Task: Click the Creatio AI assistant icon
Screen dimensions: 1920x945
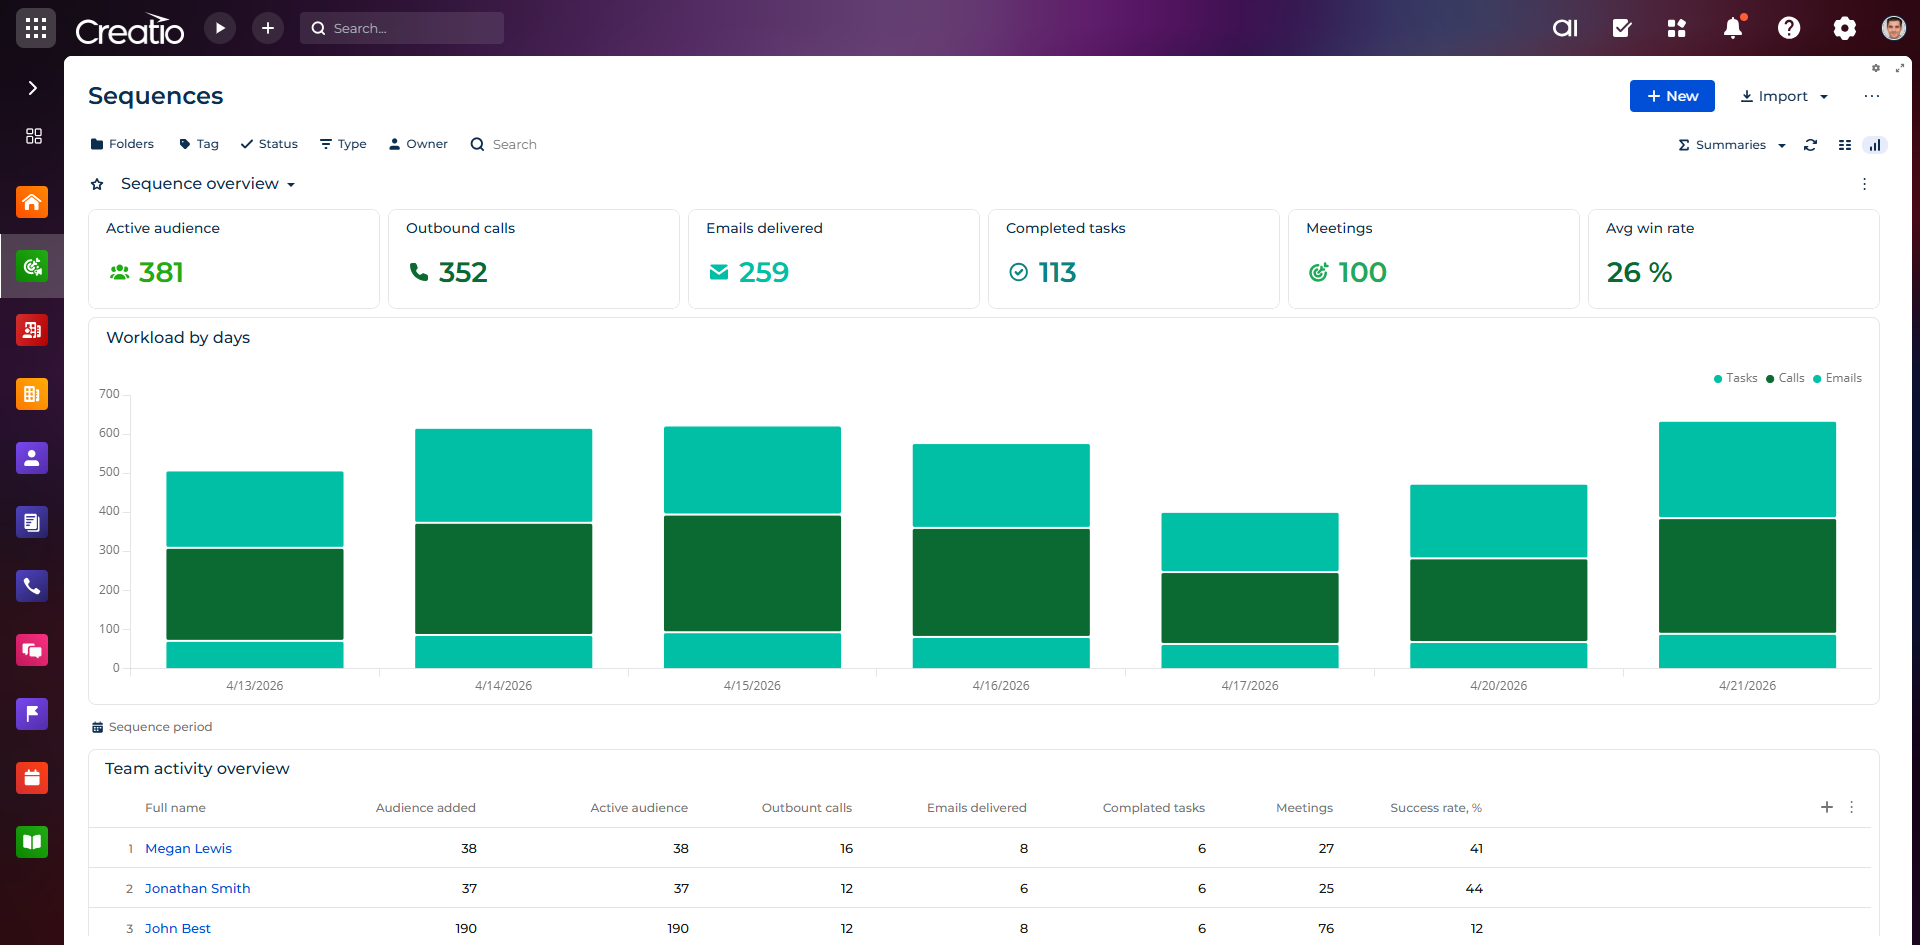Action: (1565, 28)
